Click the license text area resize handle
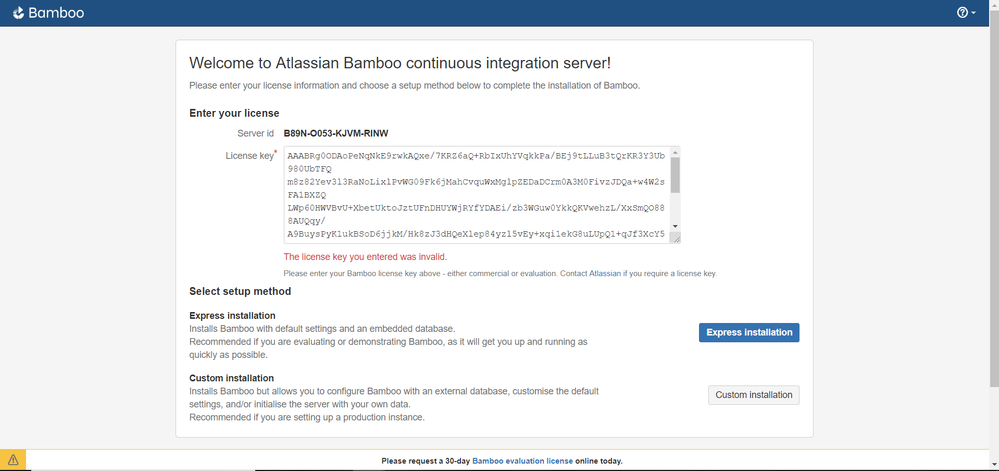This screenshot has height=471, width=999. click(675, 238)
